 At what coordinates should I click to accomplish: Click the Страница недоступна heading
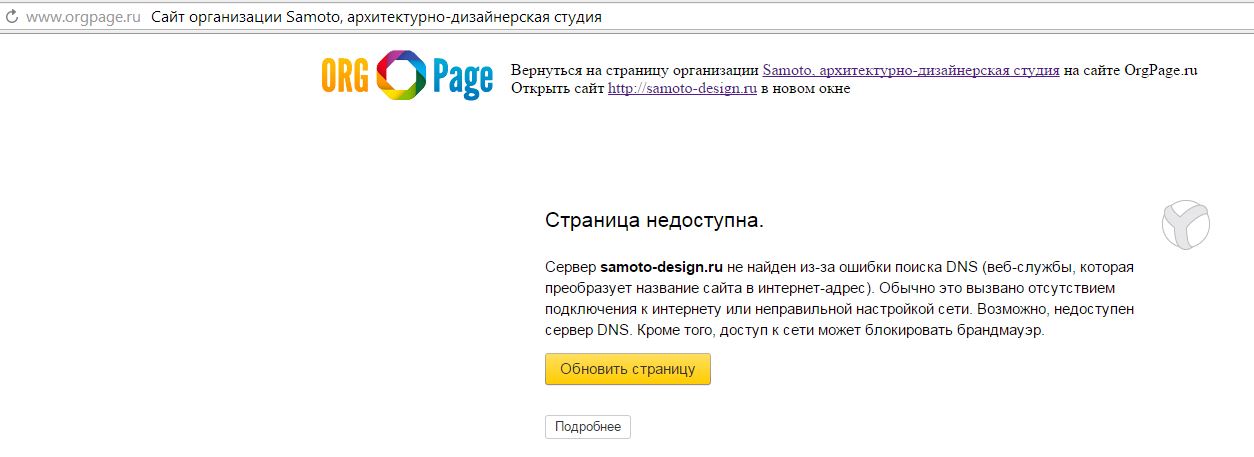pos(654,220)
